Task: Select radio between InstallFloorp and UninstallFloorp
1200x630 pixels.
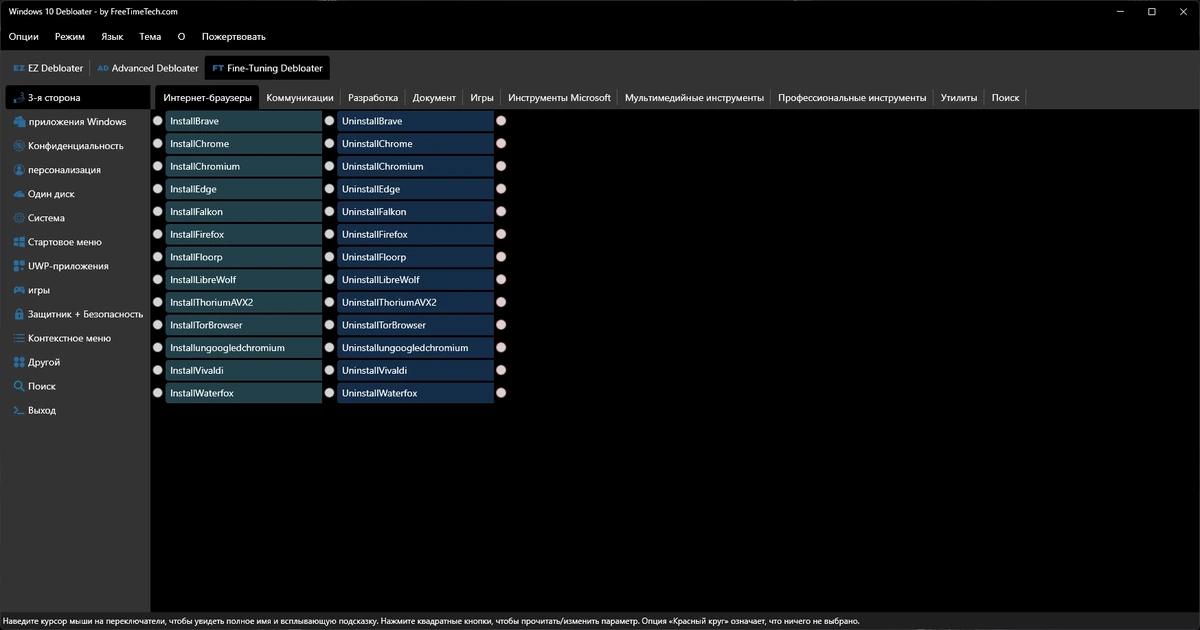Action: (x=329, y=257)
